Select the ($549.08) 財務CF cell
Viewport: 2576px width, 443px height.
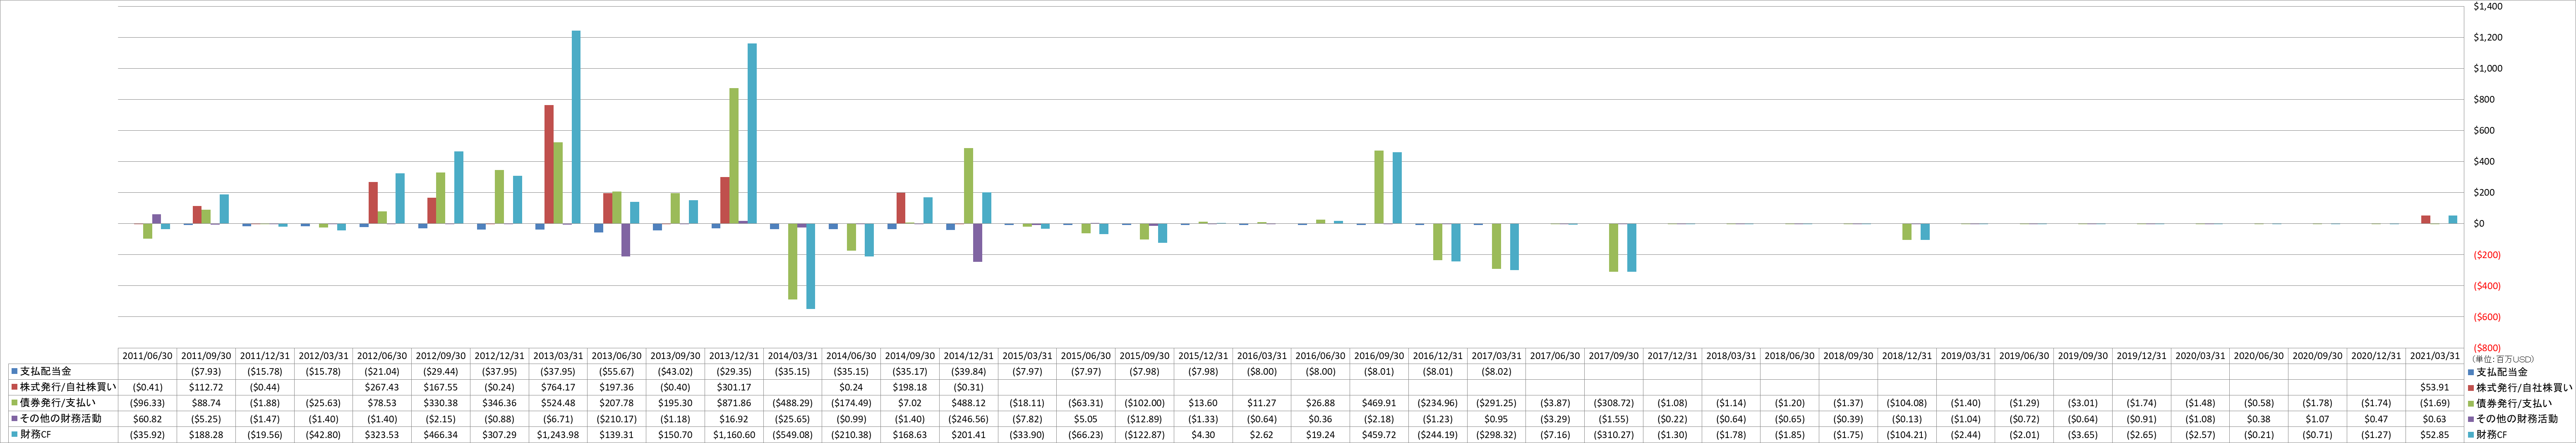793,435
